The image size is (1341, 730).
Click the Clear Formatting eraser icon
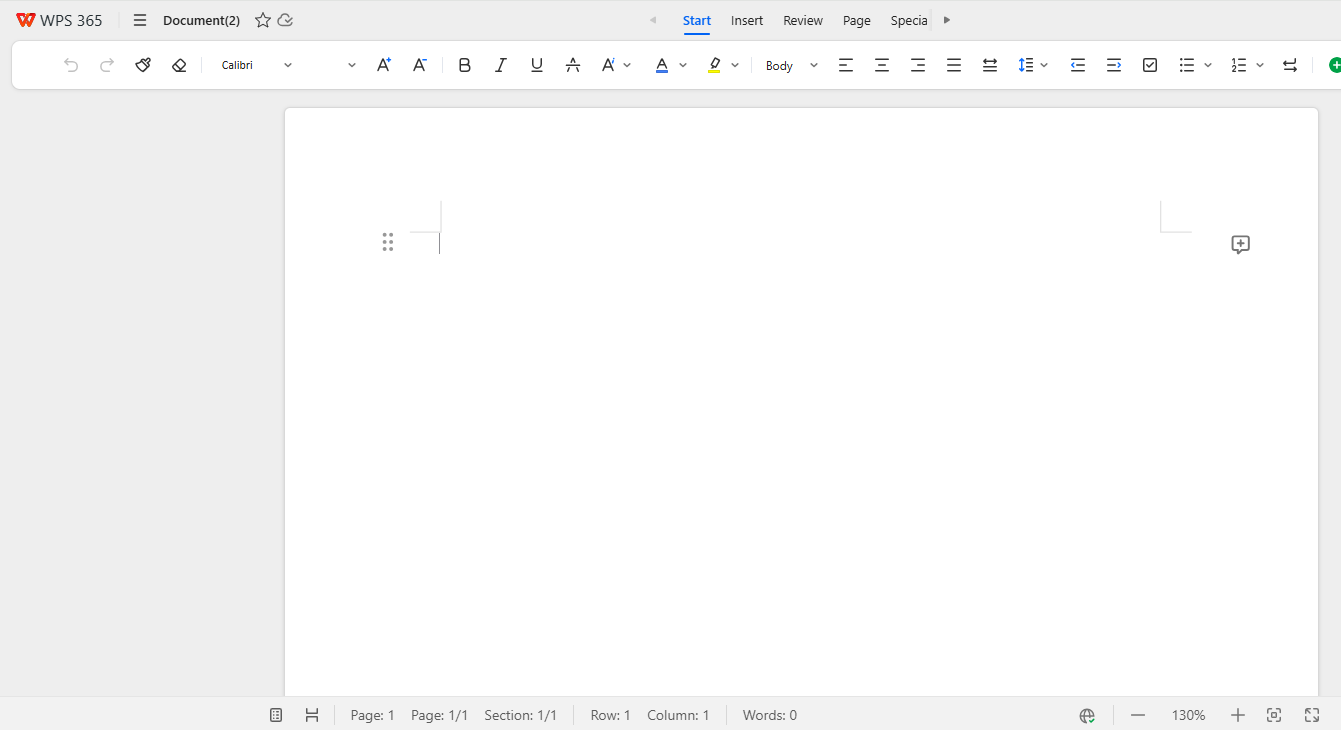click(x=179, y=65)
